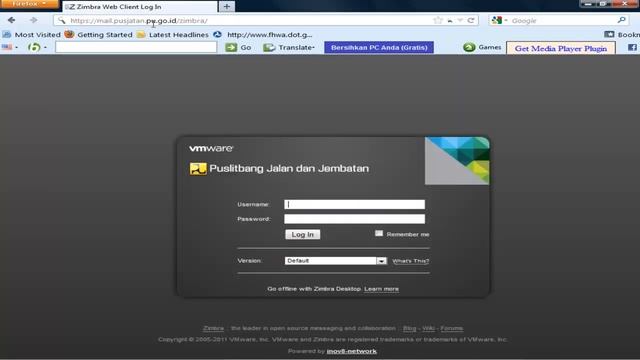Viewport: 640px width, 360px height.
Task: Open the Wiki footer link
Action: pos(429,328)
